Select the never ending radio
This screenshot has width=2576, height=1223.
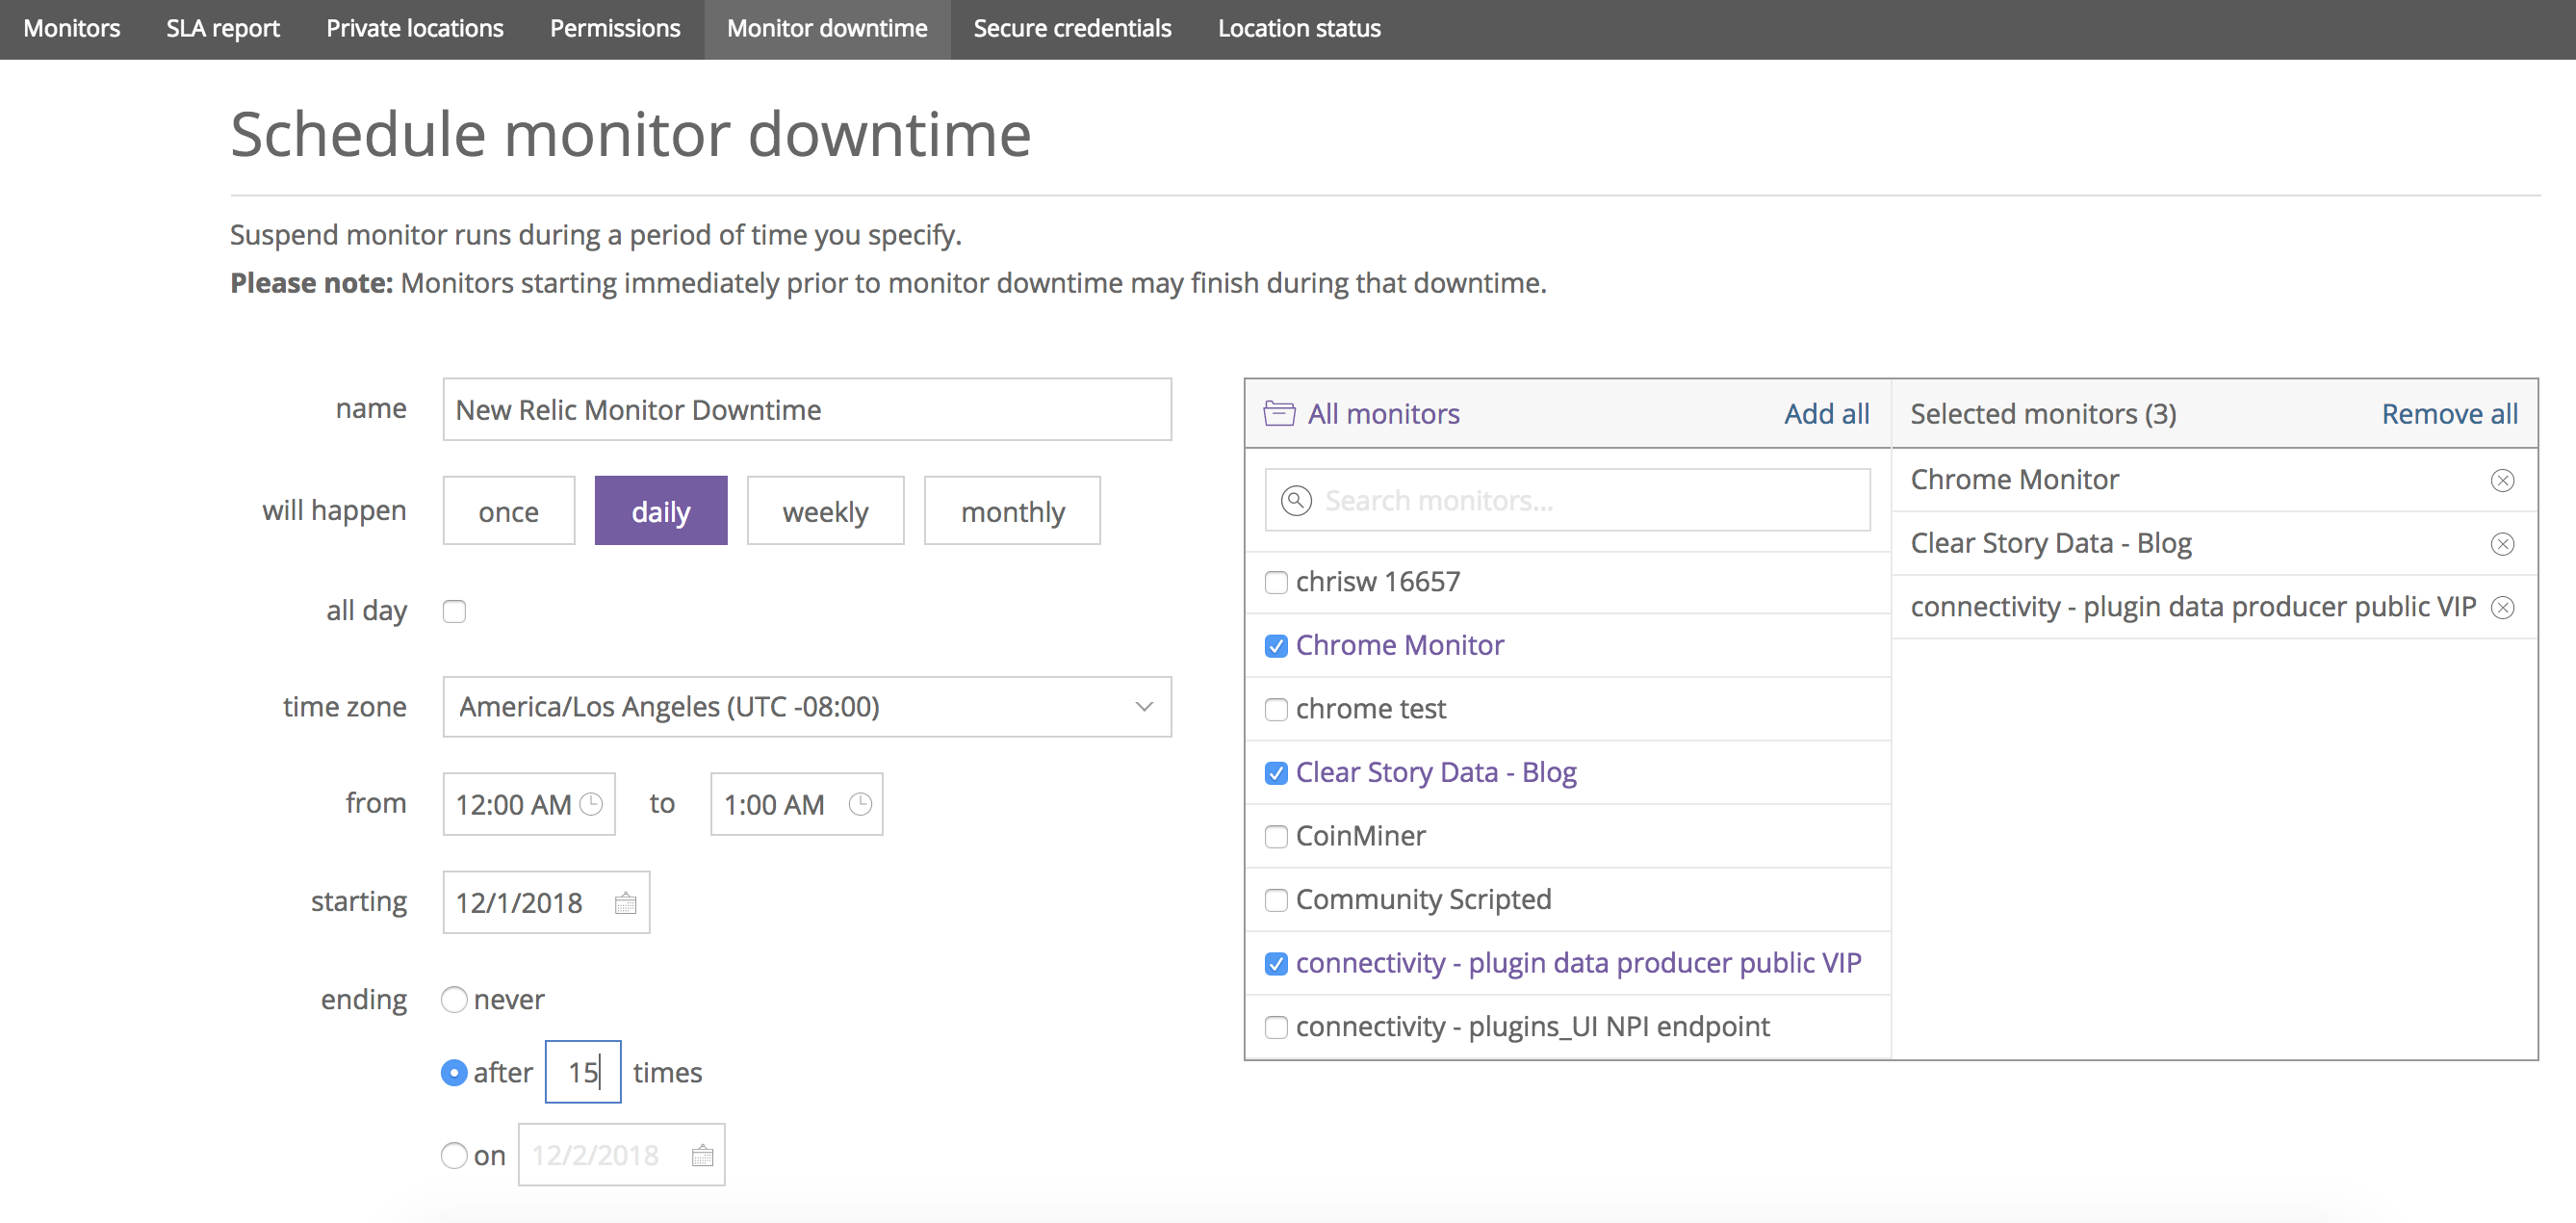coord(454,999)
